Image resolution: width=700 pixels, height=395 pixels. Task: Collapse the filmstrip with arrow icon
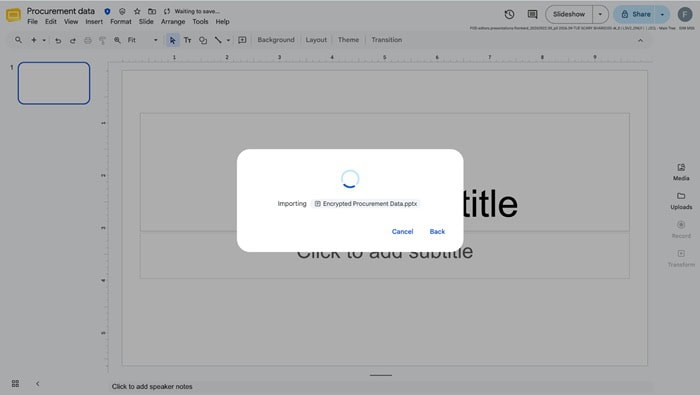pos(38,383)
